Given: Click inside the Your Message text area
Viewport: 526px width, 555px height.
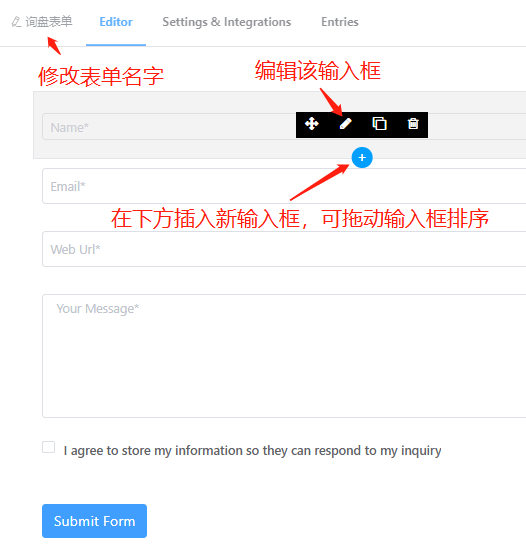Looking at the screenshot, I should 284,356.
